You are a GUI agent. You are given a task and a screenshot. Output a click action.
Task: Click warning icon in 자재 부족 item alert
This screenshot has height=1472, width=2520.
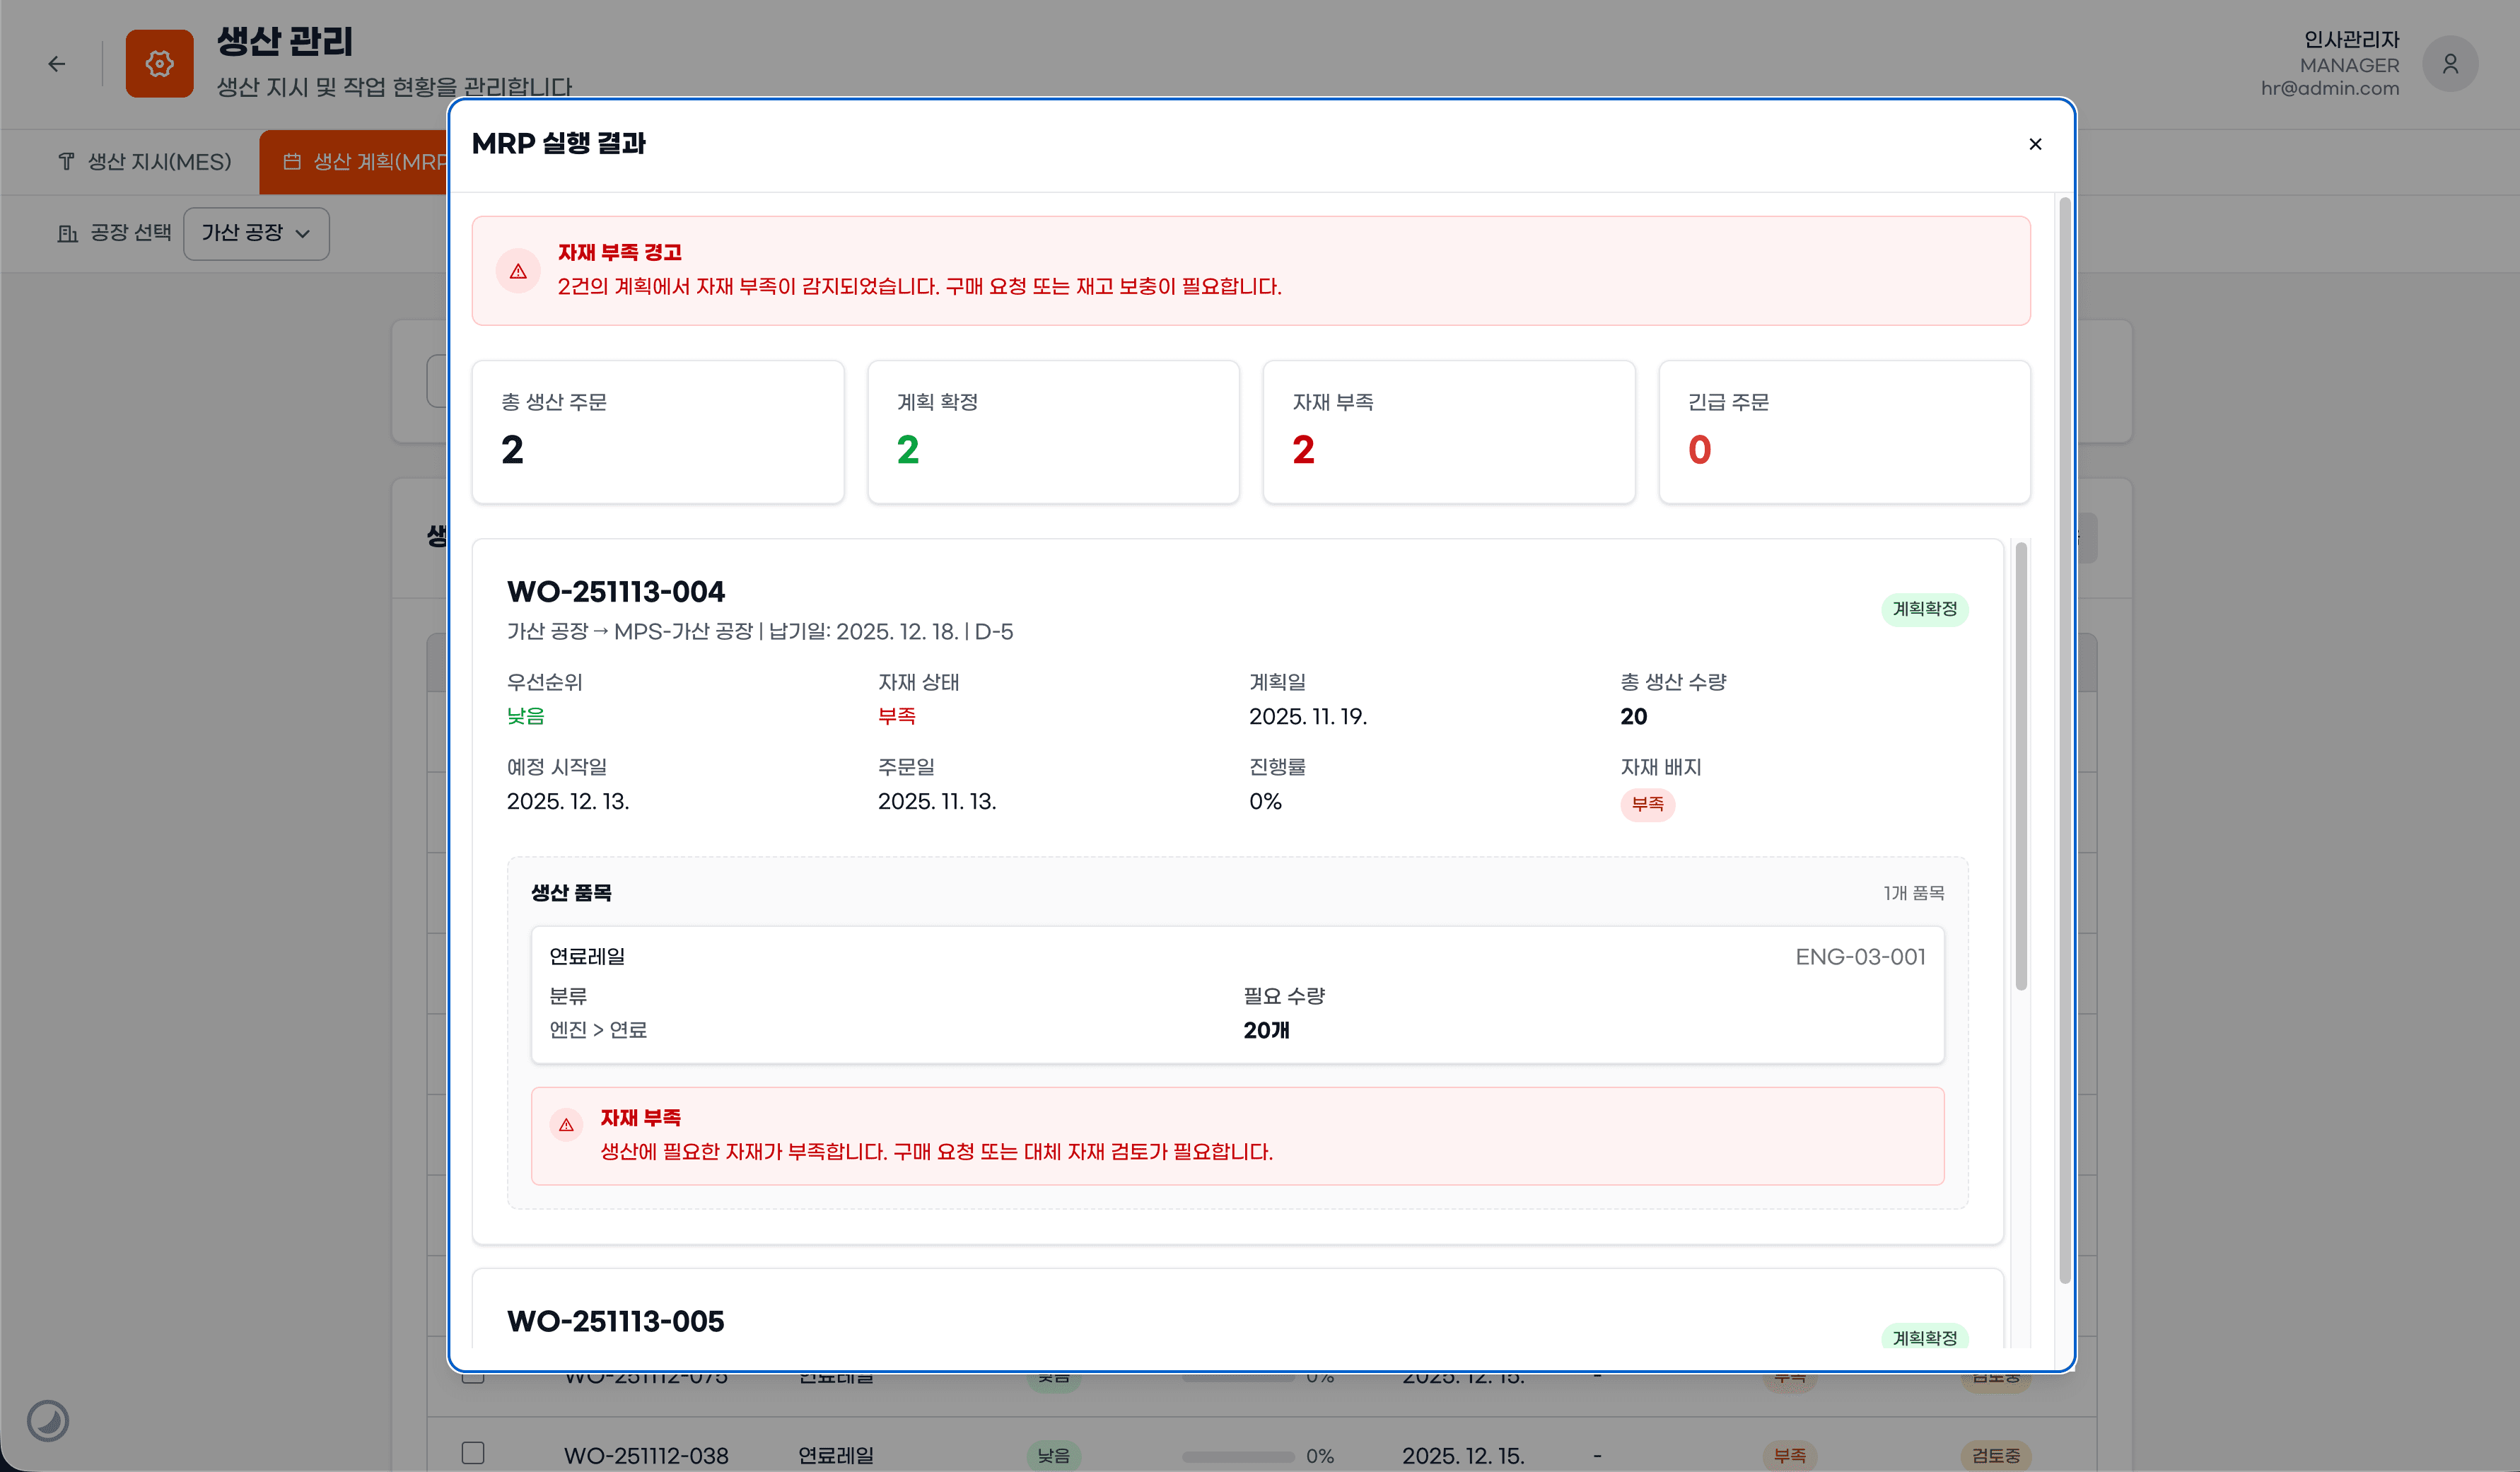coord(566,1125)
